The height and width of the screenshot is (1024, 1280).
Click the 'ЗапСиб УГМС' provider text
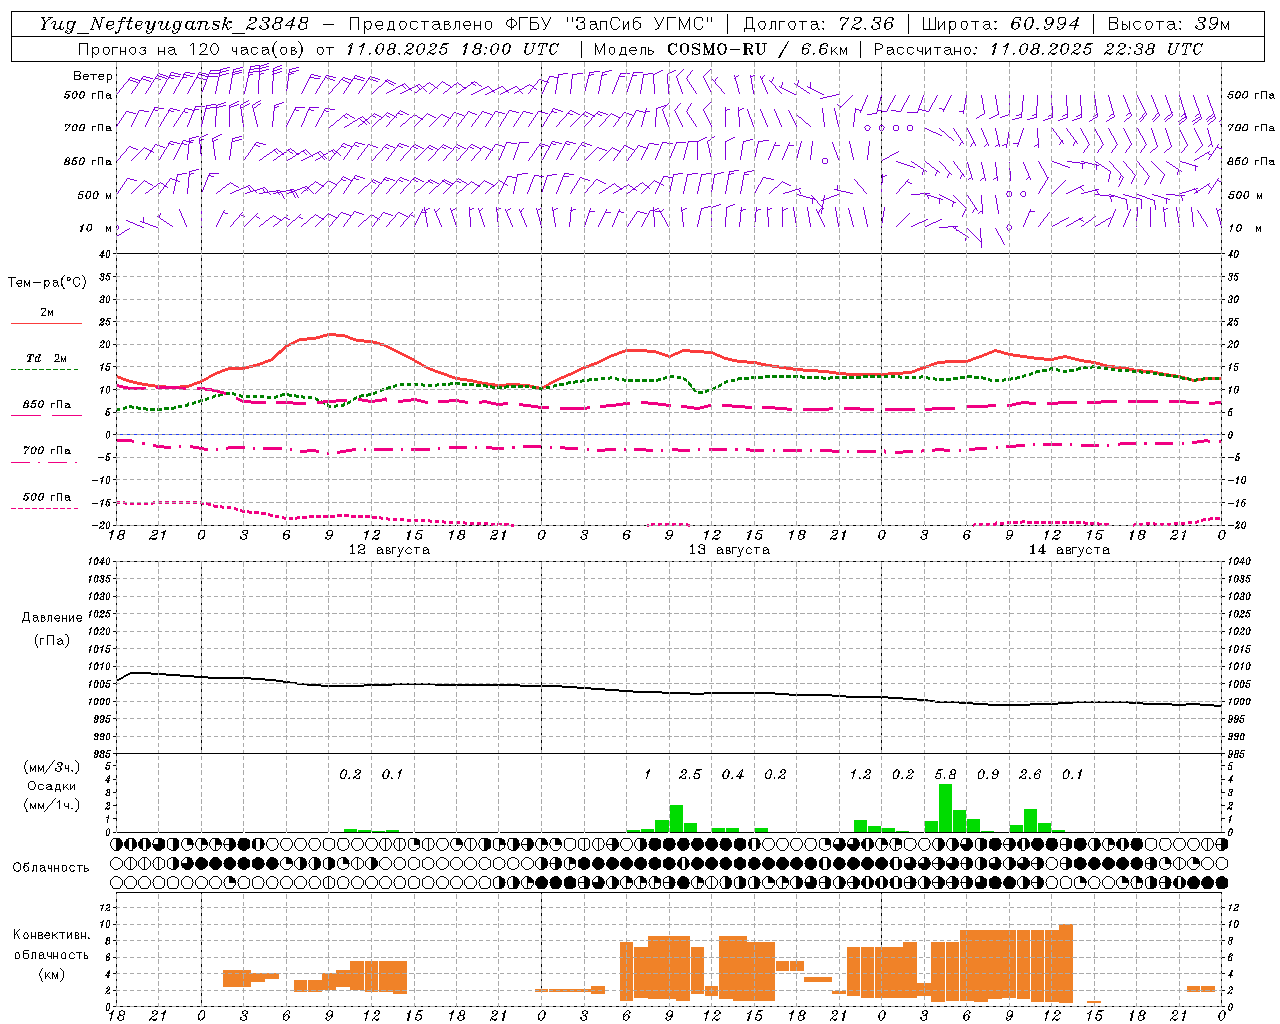tap(640, 24)
